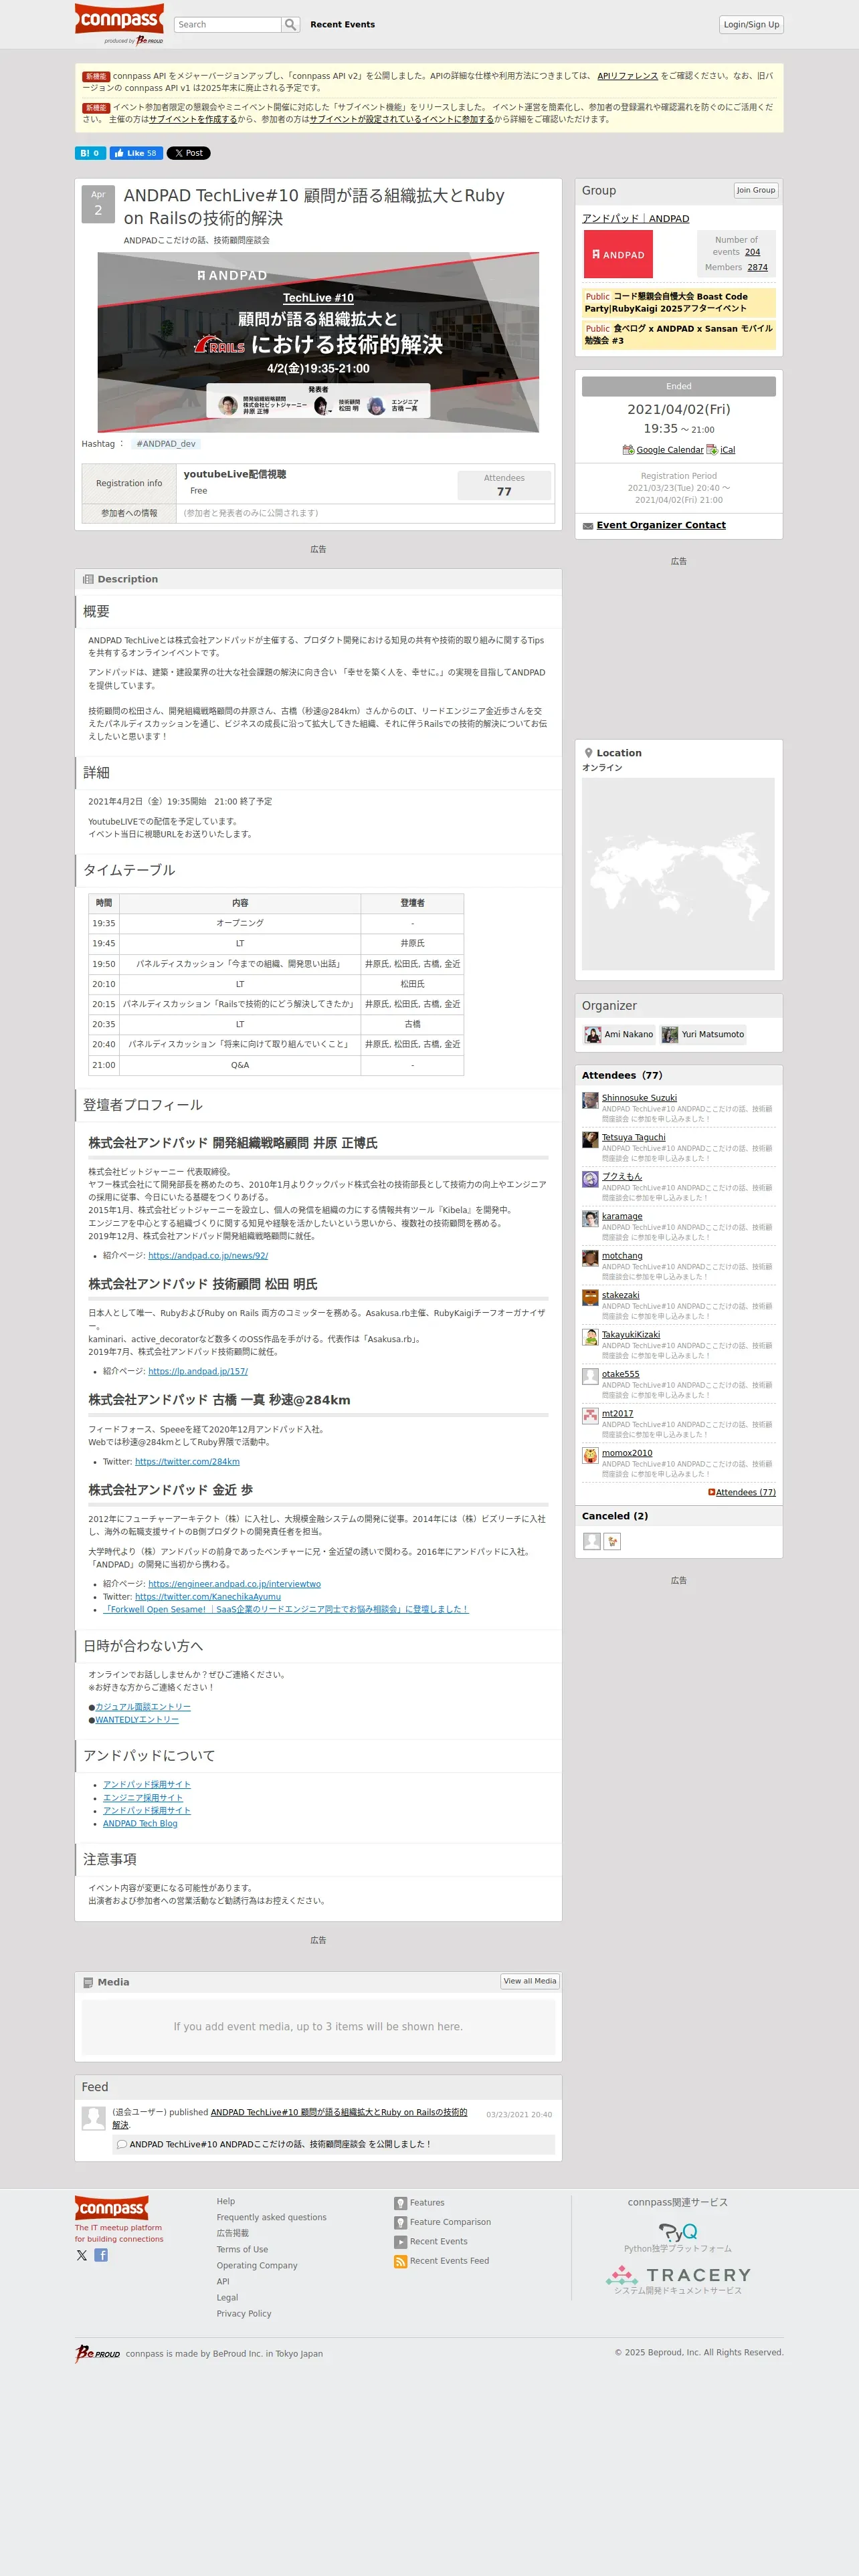Image resolution: width=859 pixels, height=2576 pixels.
Task: Click the Join Group button
Action: pos(756,190)
